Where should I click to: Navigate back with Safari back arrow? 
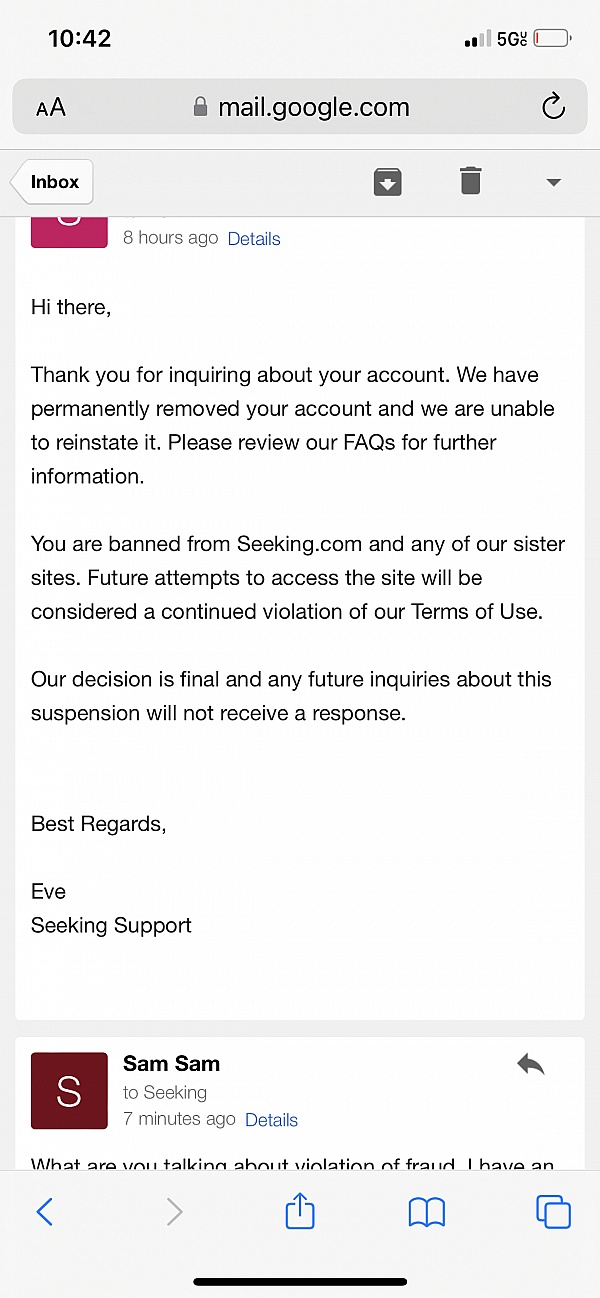click(x=45, y=1212)
